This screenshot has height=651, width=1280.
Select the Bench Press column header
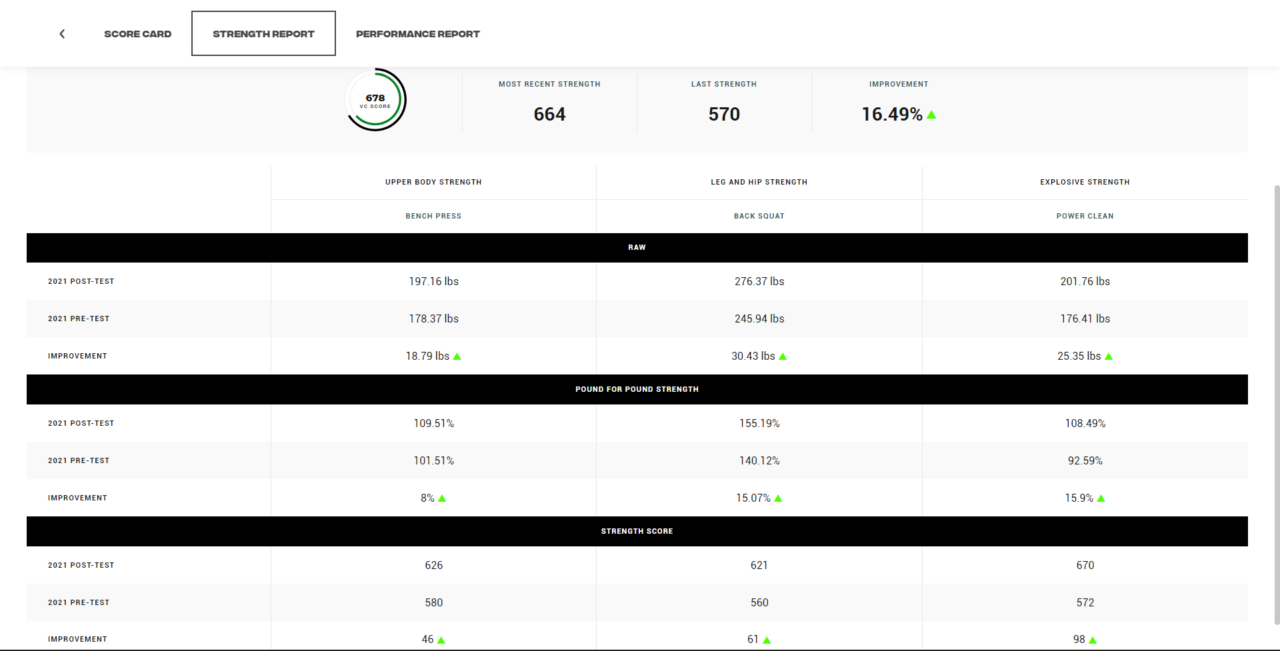pyautogui.click(x=433, y=216)
